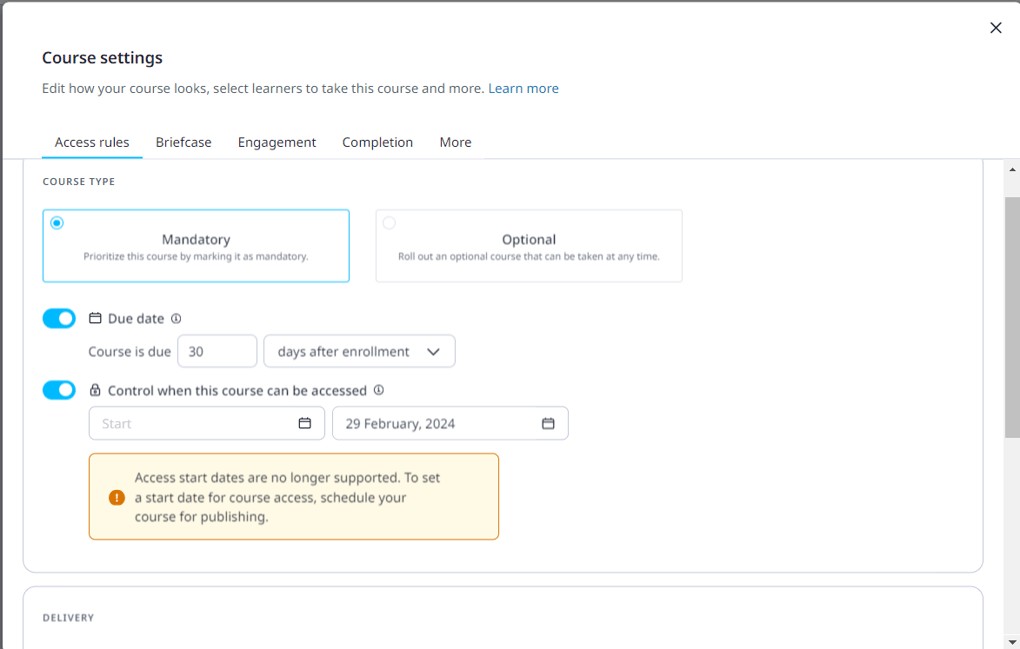Click the calendar icon beside Due date label
Image resolution: width=1020 pixels, height=649 pixels.
coord(95,319)
